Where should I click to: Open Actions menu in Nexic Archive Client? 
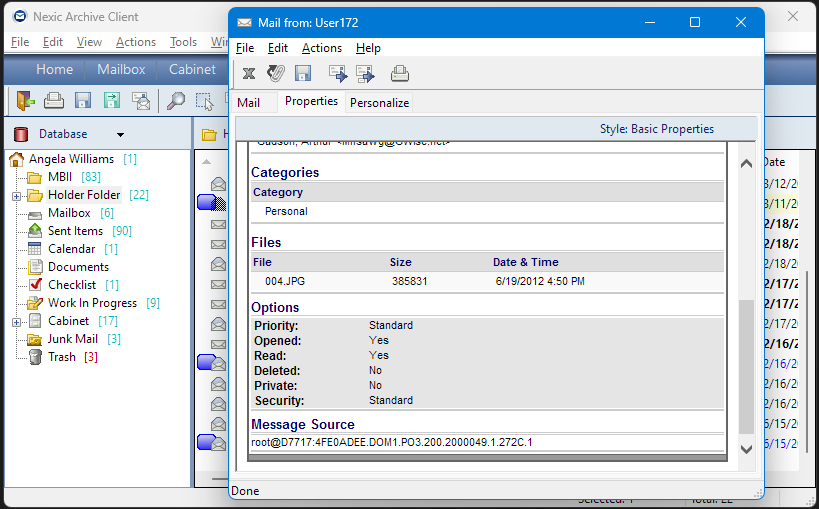coord(136,42)
